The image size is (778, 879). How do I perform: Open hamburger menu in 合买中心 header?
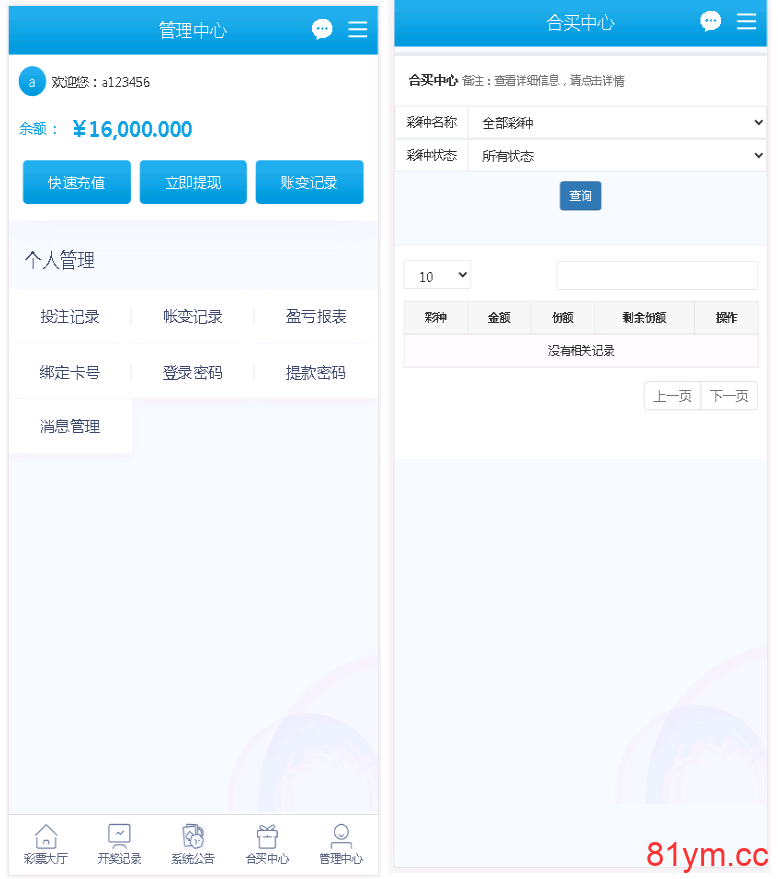[747, 21]
